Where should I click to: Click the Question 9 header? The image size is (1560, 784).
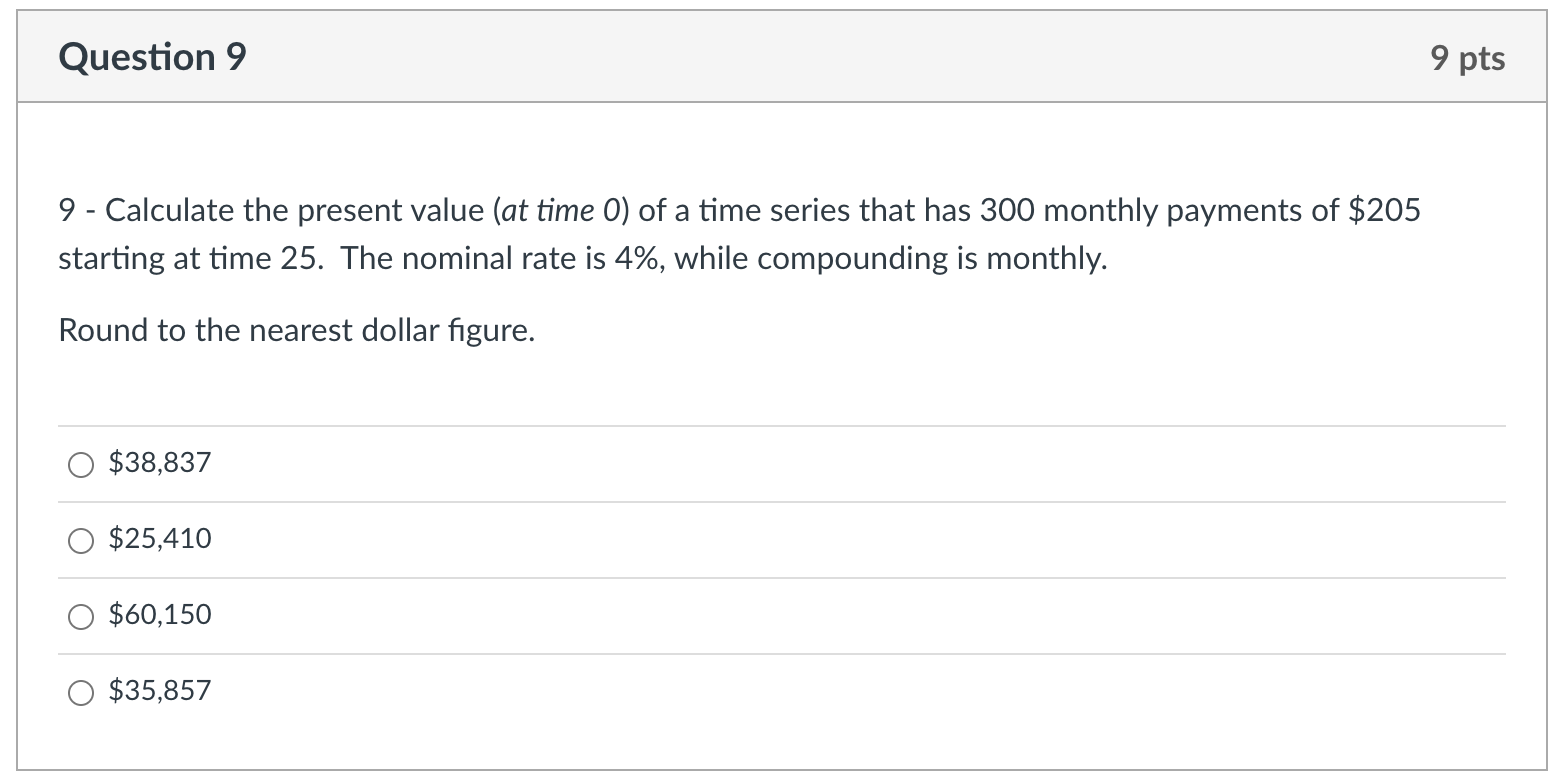151,57
